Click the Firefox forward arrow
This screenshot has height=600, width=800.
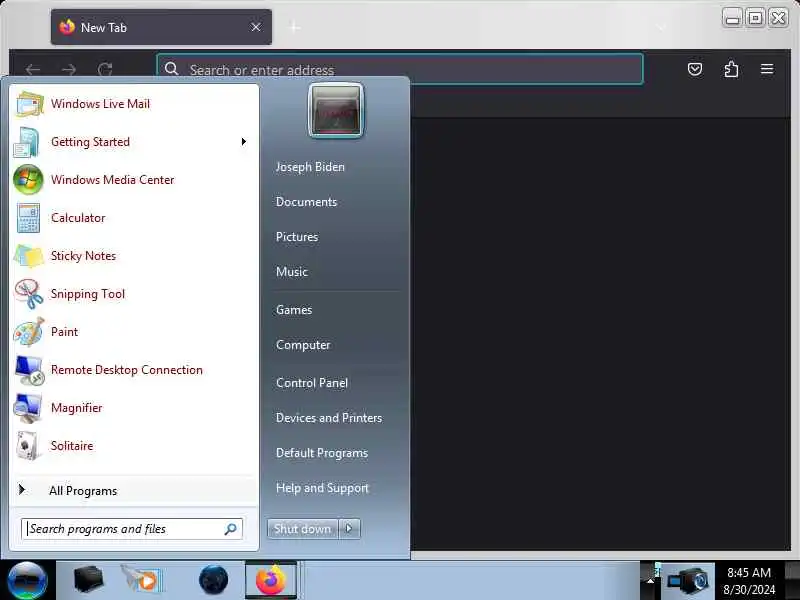coord(69,69)
